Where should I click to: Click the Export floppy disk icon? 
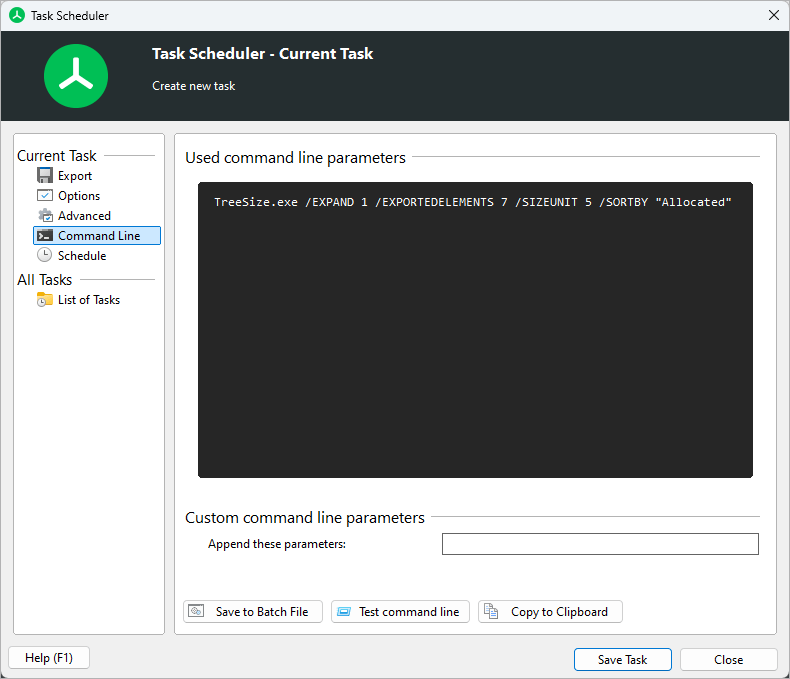pyautogui.click(x=44, y=176)
